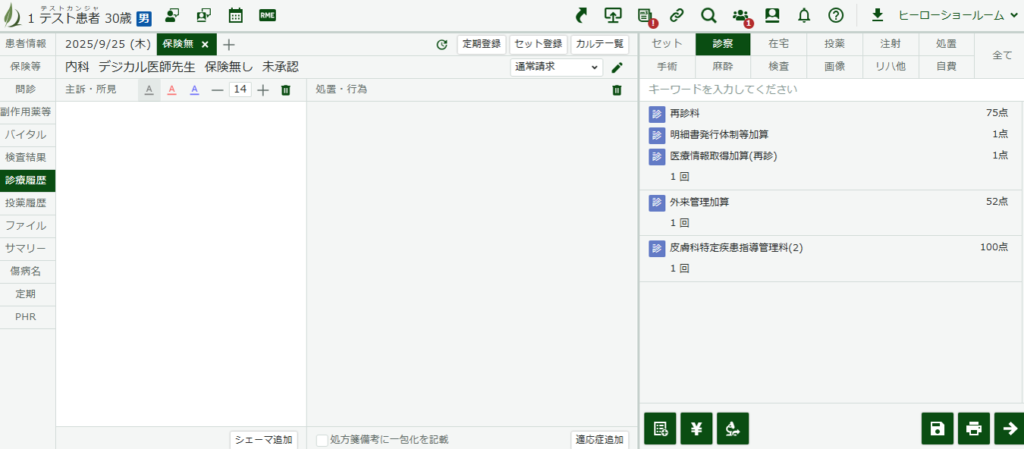Click the keyword search input field
Image resolution: width=1024 pixels, height=449 pixels.
pos(830,90)
